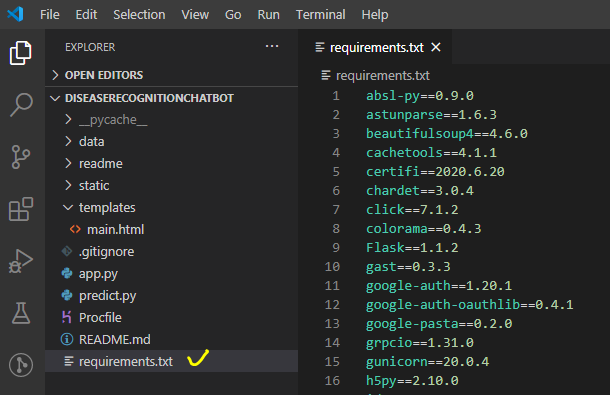Collapse the templates folder
The width and height of the screenshot is (610, 395).
pyautogui.click(x=107, y=207)
